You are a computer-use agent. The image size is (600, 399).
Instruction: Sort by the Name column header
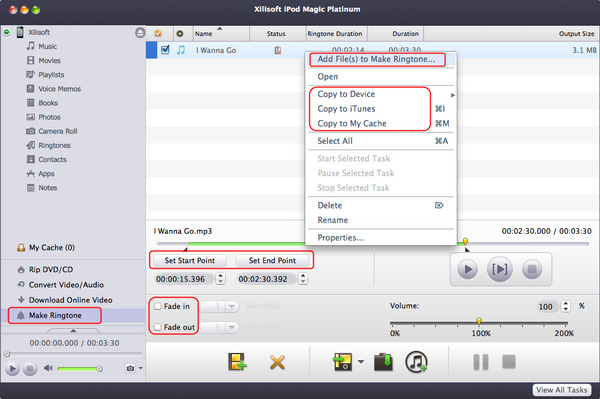coord(221,34)
